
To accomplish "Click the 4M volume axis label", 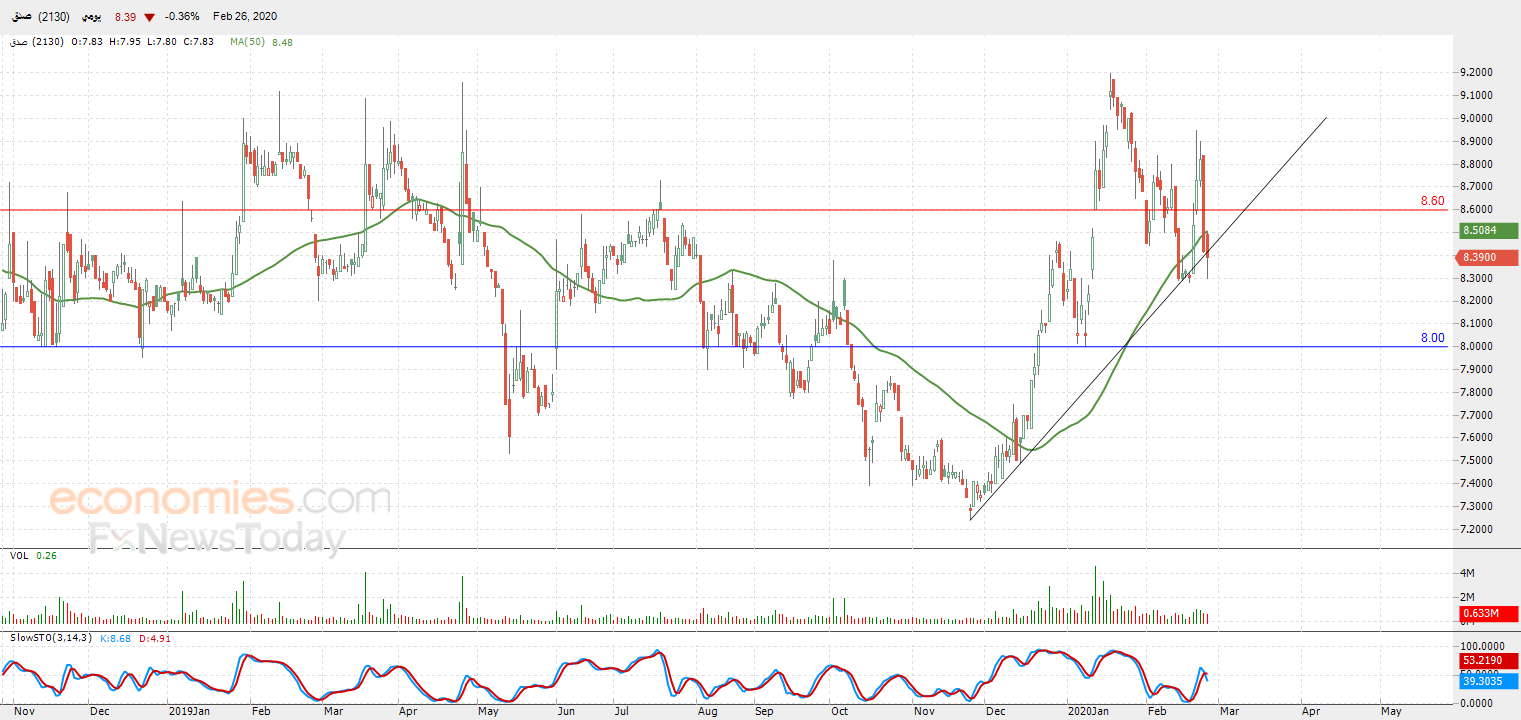I will [1468, 573].
